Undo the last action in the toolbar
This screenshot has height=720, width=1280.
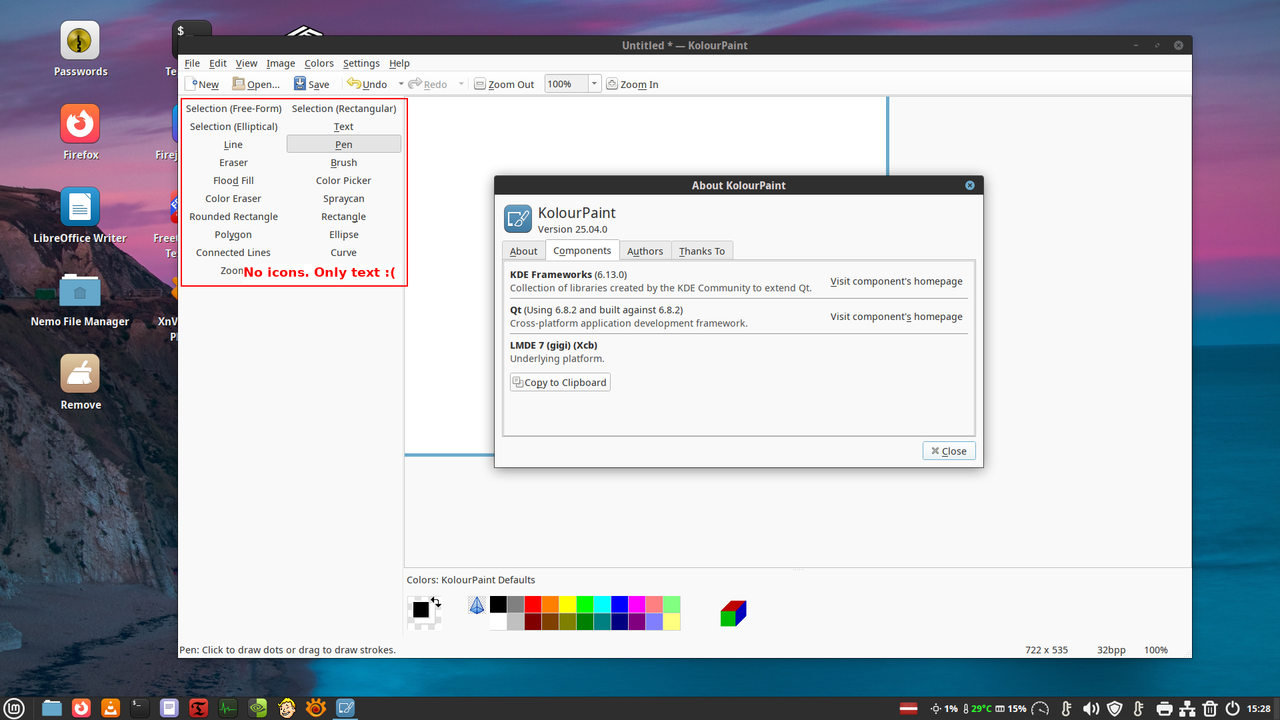pyautogui.click(x=367, y=84)
